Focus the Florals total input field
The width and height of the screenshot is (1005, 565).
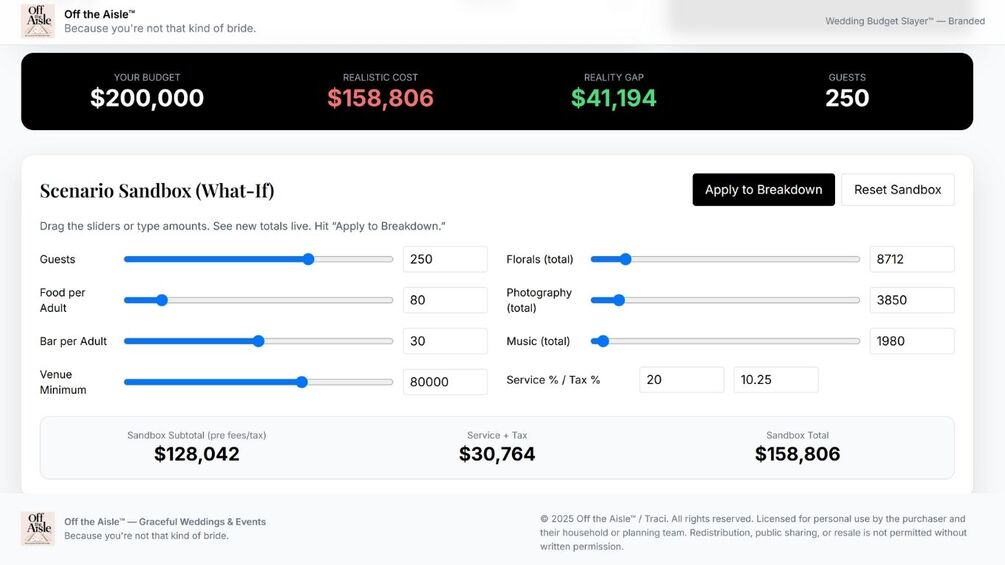tap(911, 259)
